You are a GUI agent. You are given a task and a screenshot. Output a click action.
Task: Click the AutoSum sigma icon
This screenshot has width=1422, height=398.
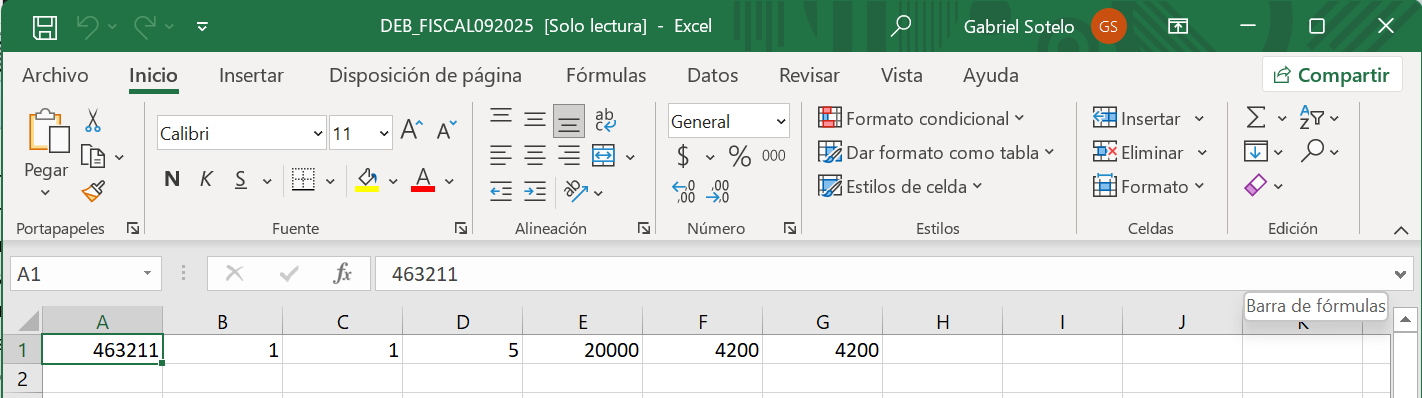(x=1256, y=118)
